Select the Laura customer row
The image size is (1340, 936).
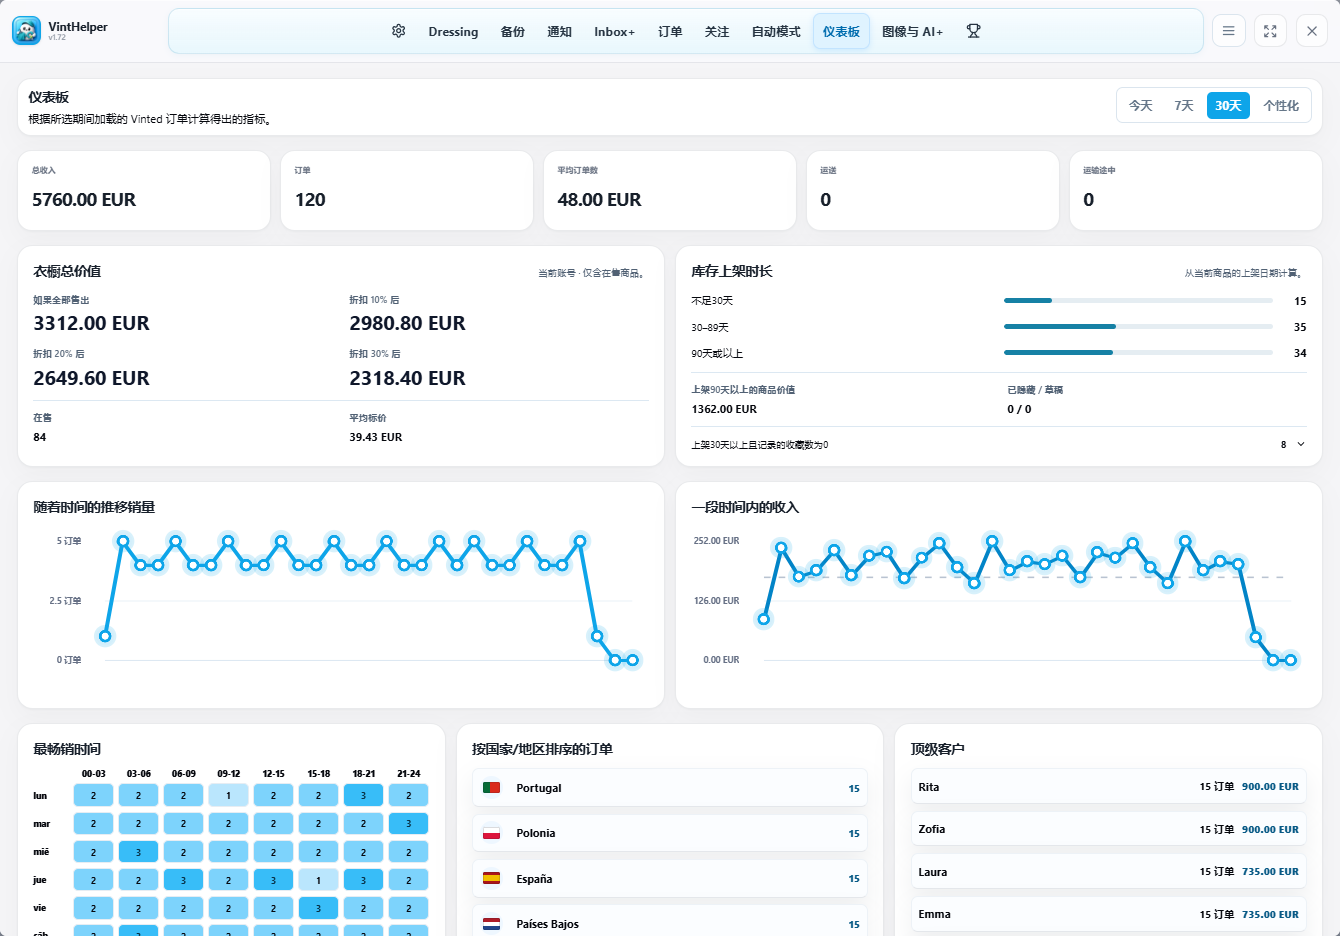(x=1108, y=872)
